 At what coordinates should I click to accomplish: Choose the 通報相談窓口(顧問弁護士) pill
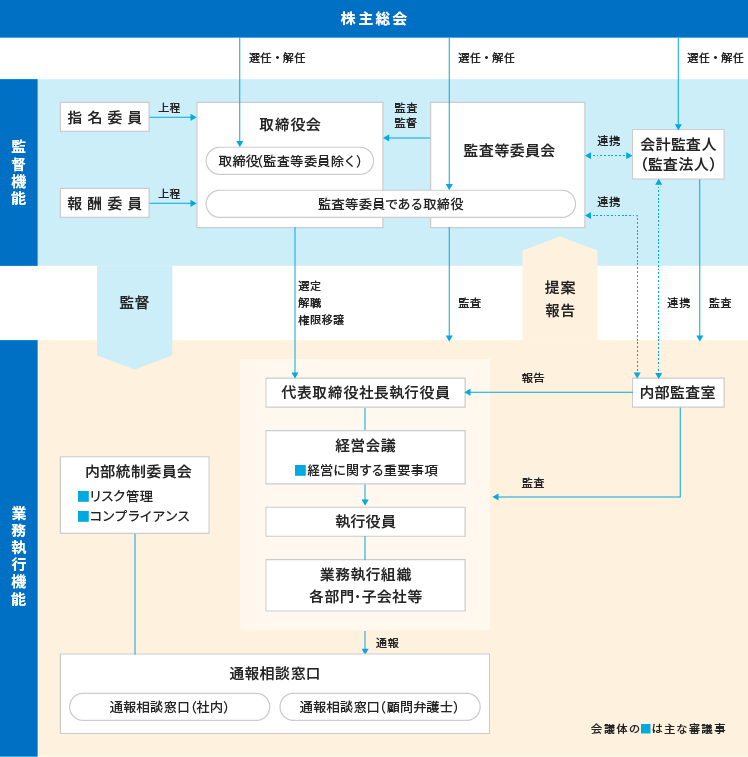point(380,707)
